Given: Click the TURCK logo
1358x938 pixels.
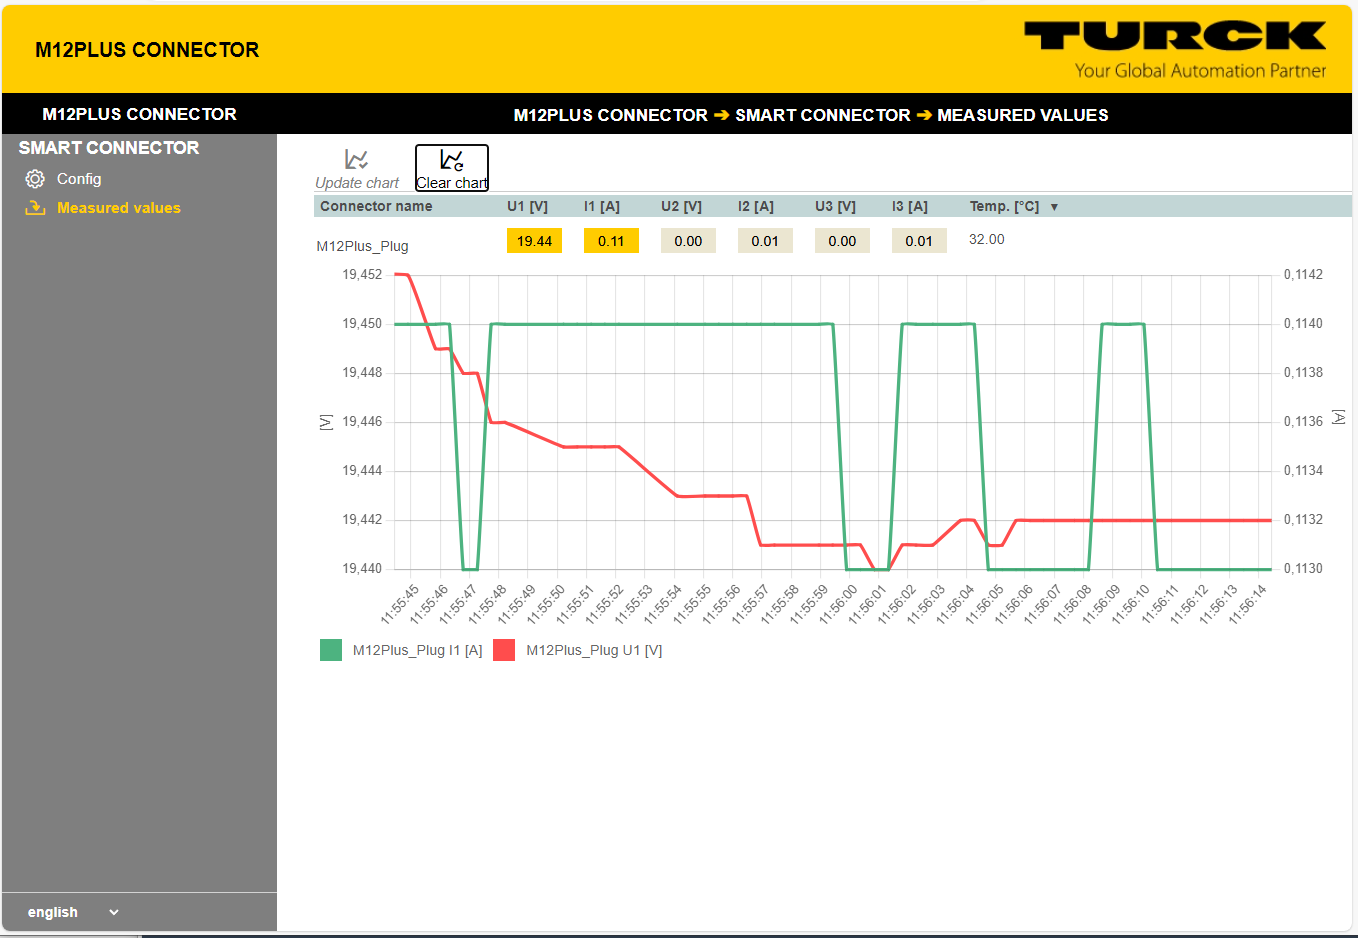Looking at the screenshot, I should [1175, 36].
